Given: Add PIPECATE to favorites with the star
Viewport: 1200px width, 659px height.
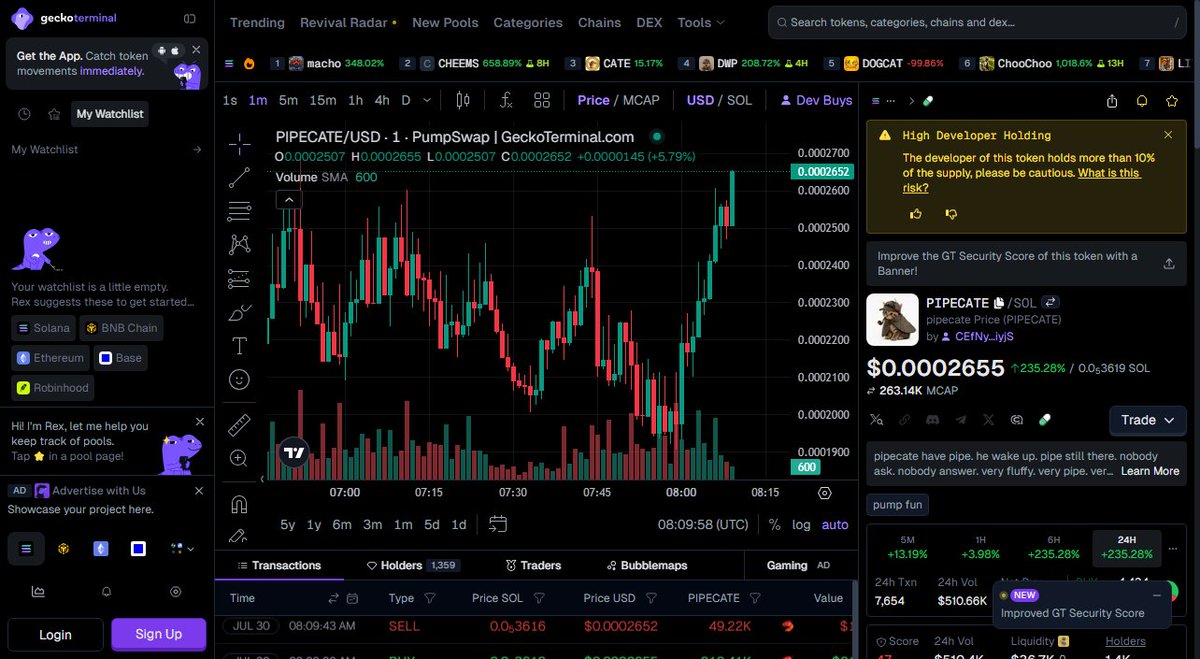Looking at the screenshot, I should coord(1172,101).
